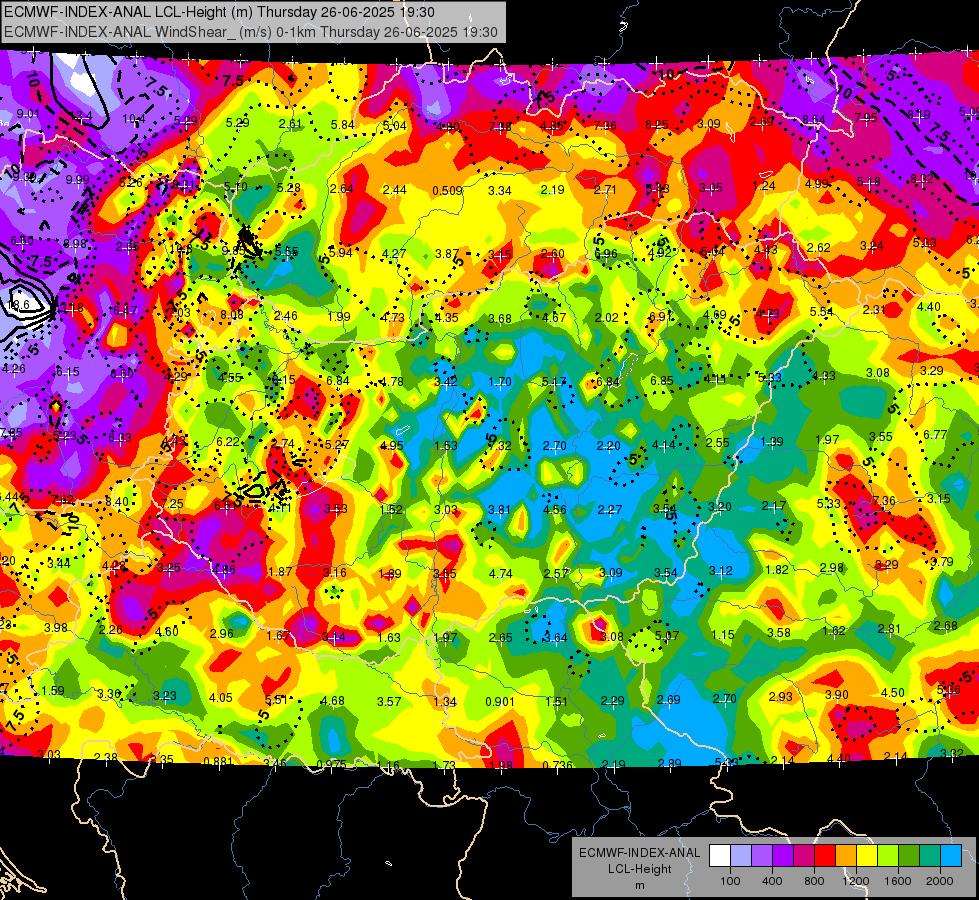
Task: Click the shear value 2.02
Action: pyautogui.click(x=606, y=317)
